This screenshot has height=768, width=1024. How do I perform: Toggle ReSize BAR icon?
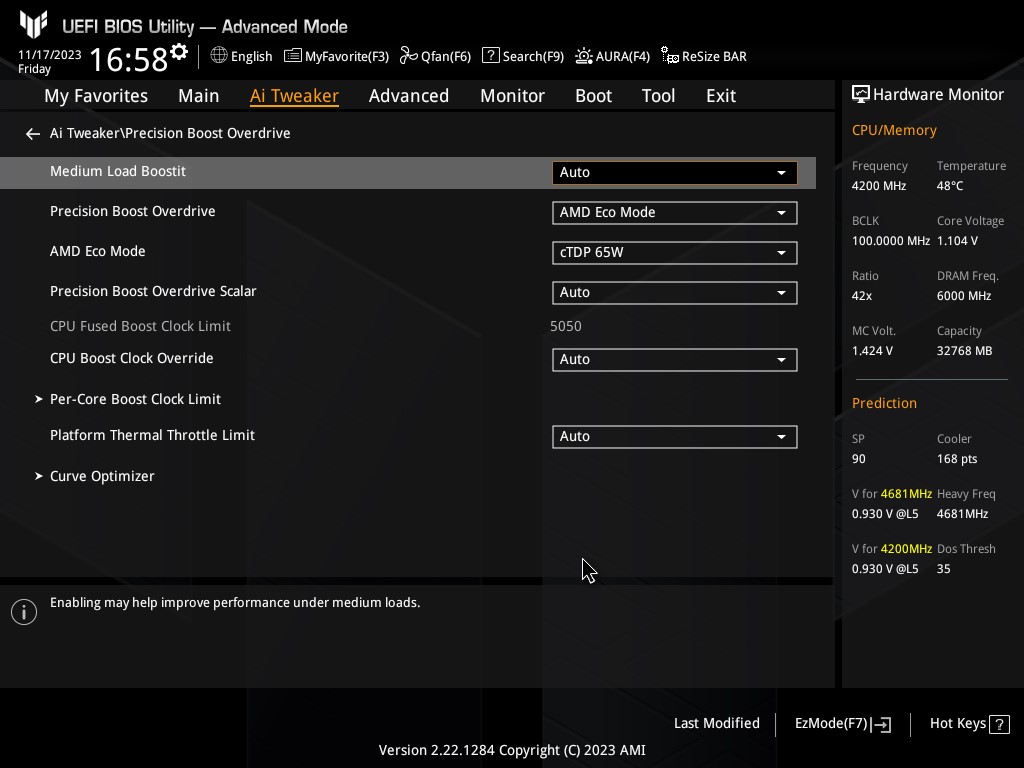point(669,56)
